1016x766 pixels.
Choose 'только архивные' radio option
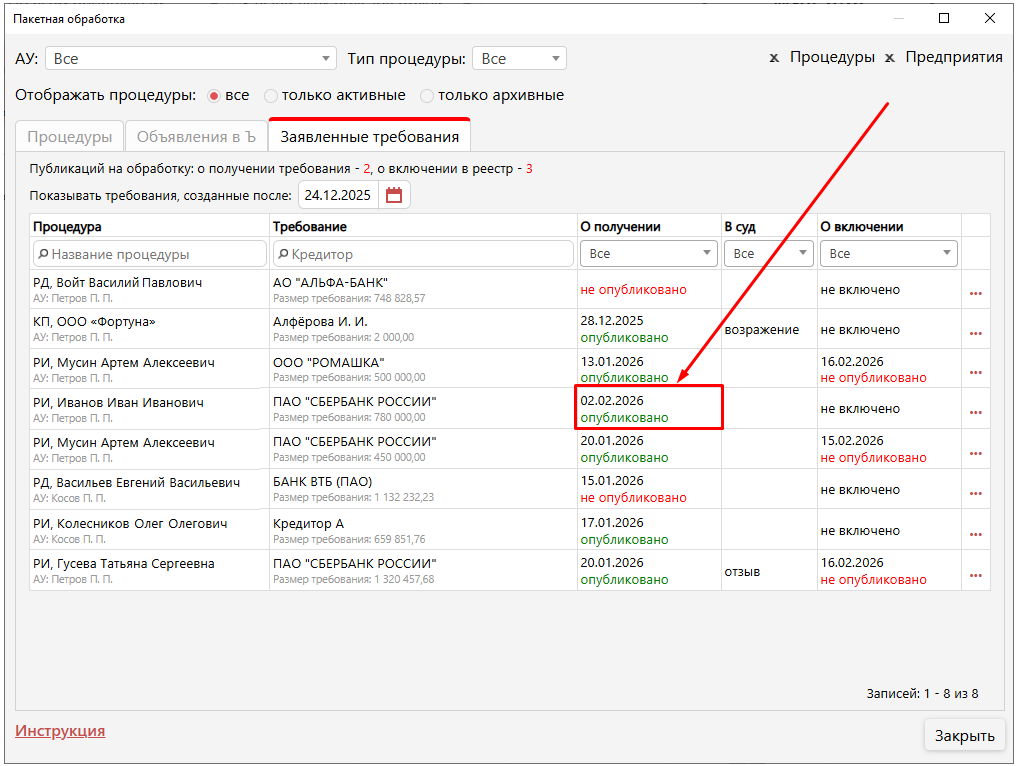tap(427, 96)
